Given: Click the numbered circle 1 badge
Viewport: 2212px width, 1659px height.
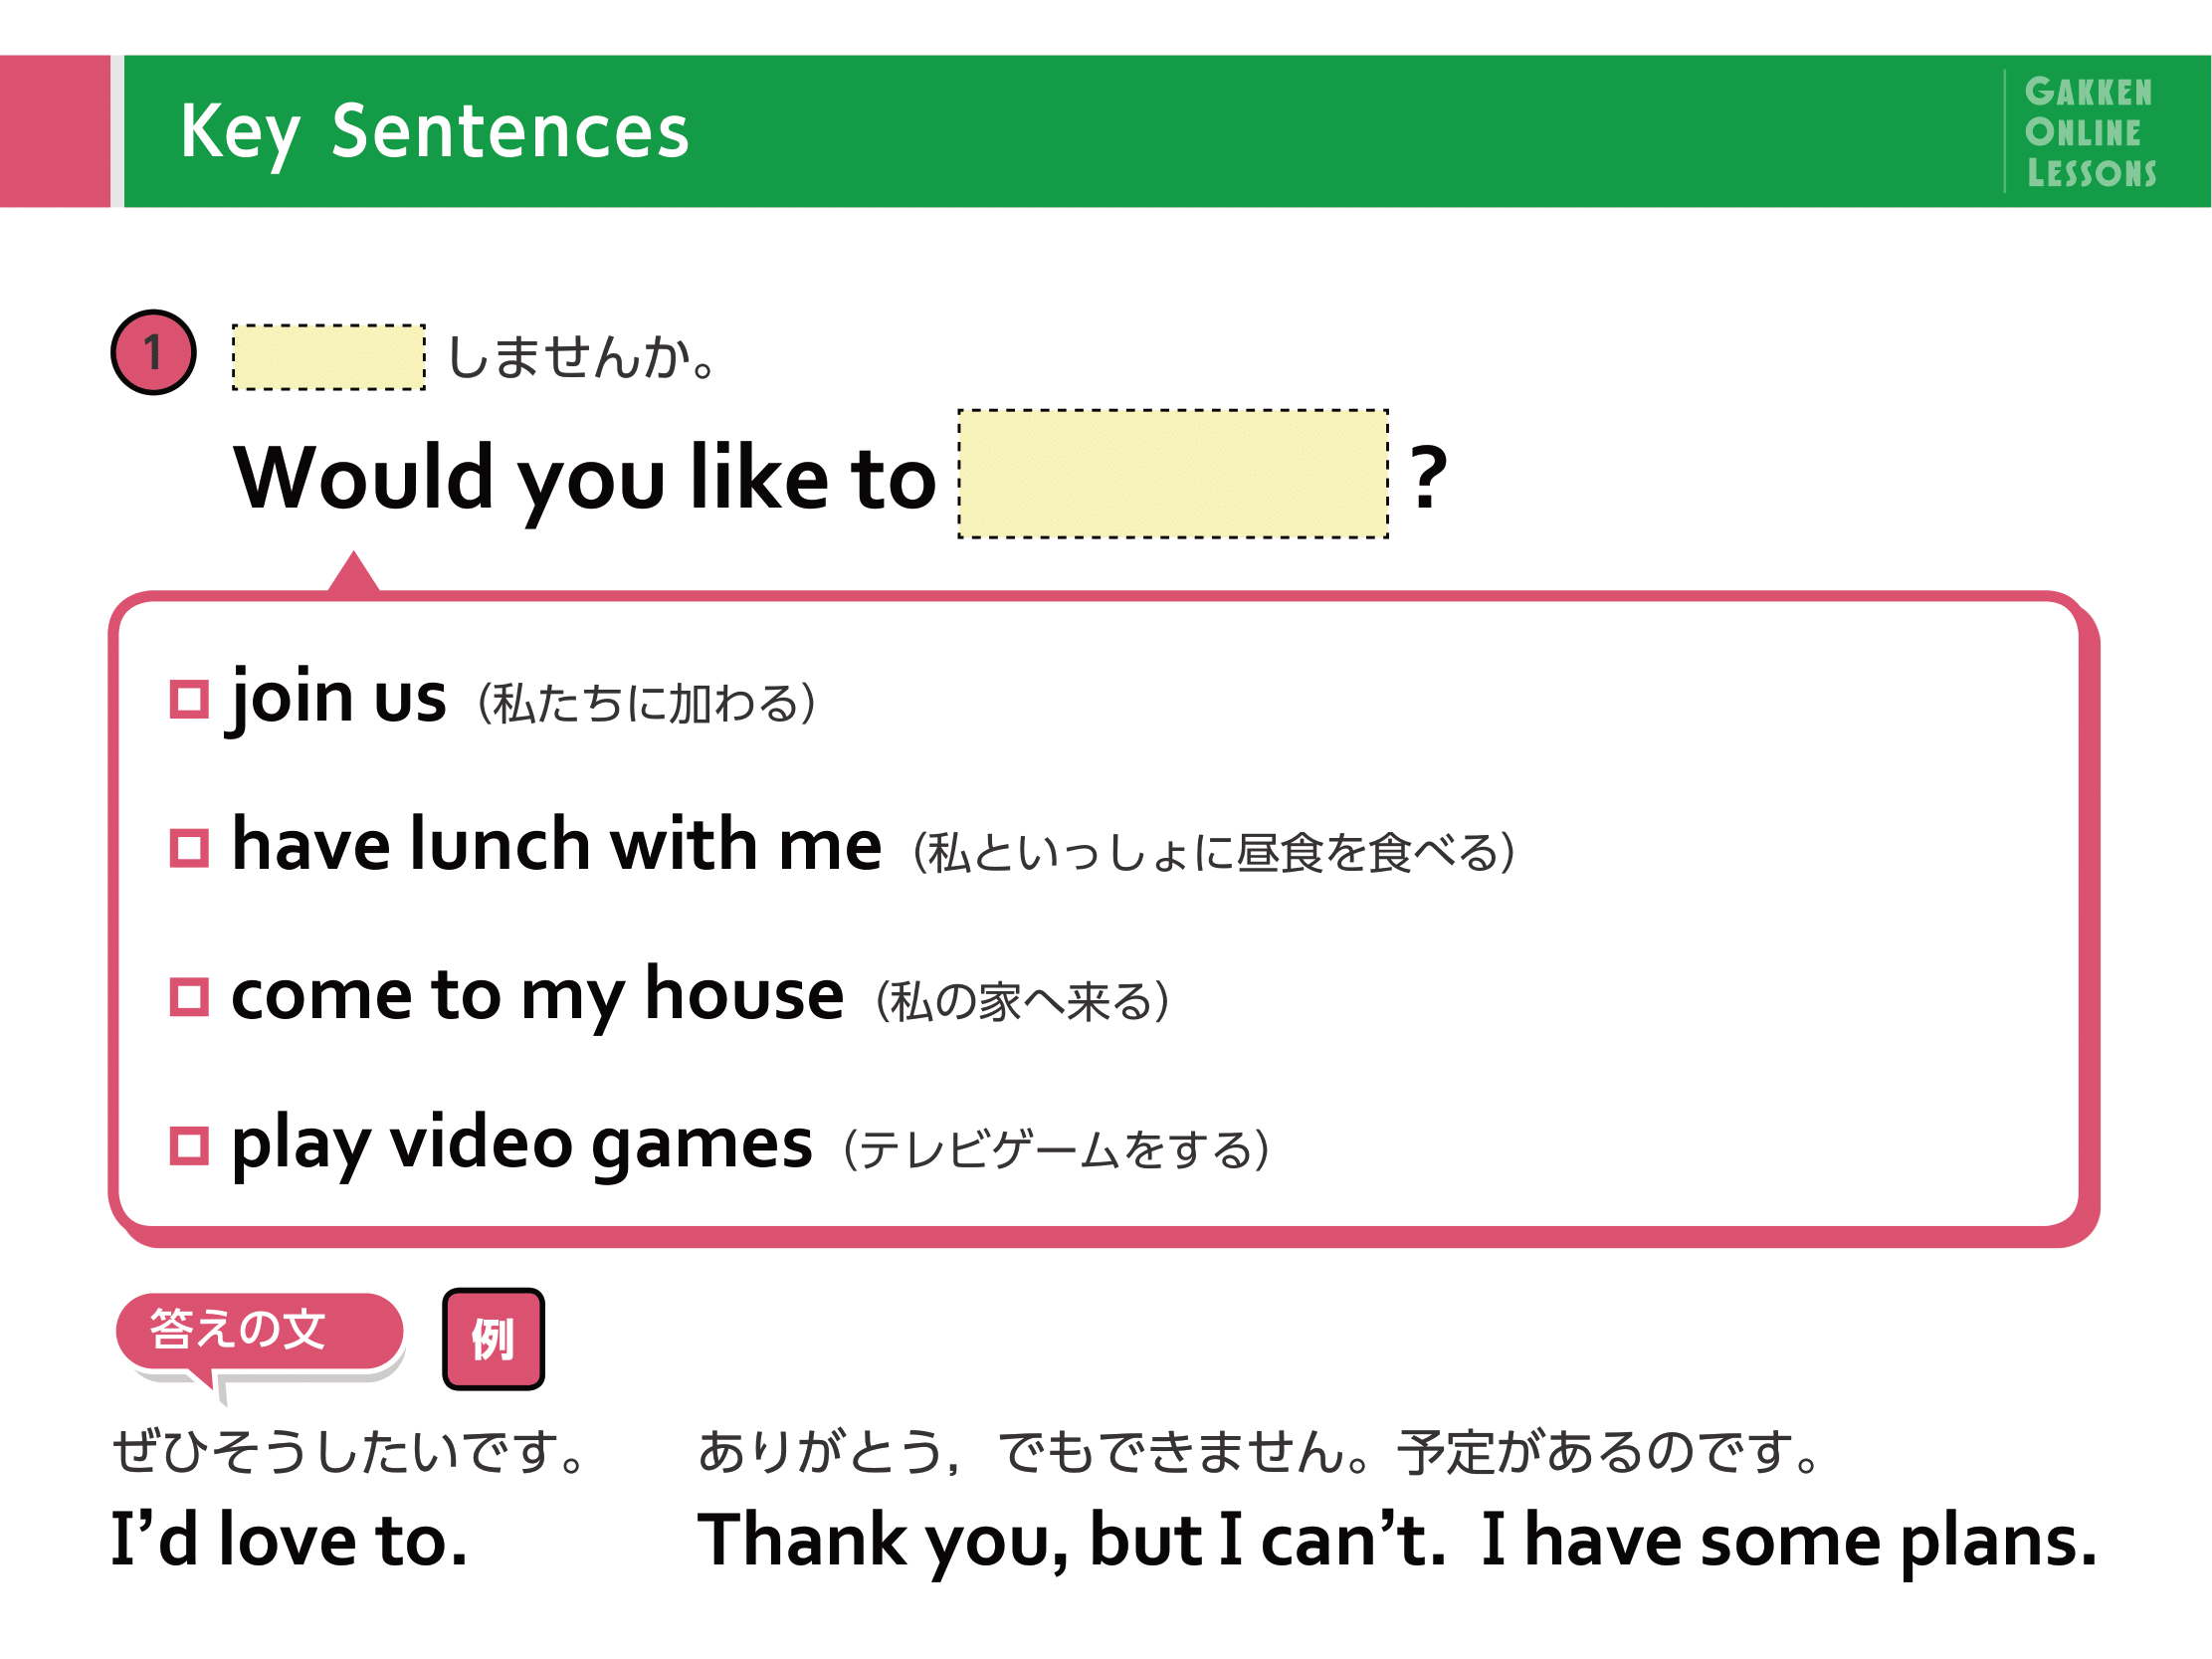Looking at the screenshot, I should tap(153, 352).
